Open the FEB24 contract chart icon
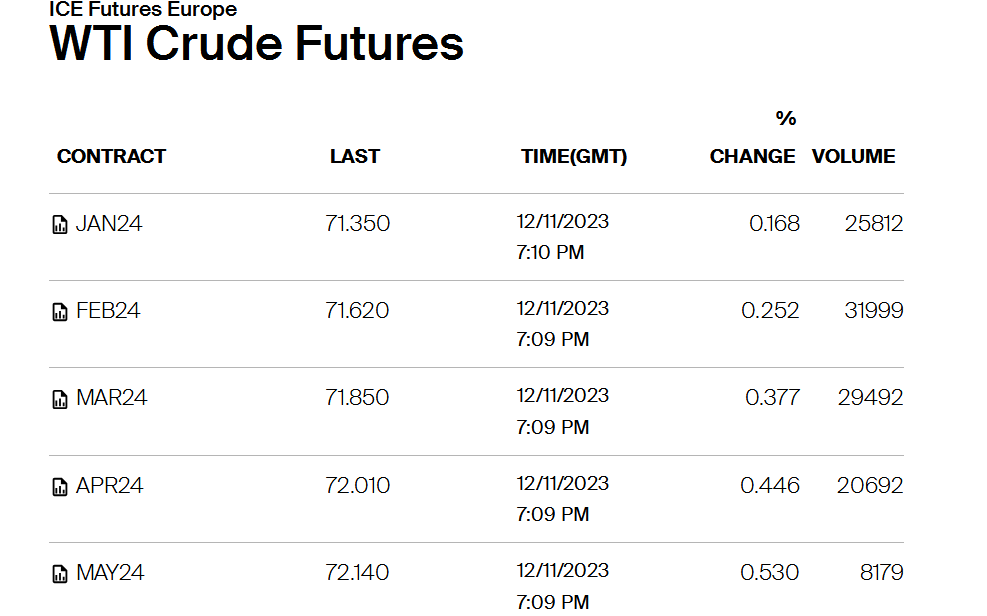 (60, 312)
